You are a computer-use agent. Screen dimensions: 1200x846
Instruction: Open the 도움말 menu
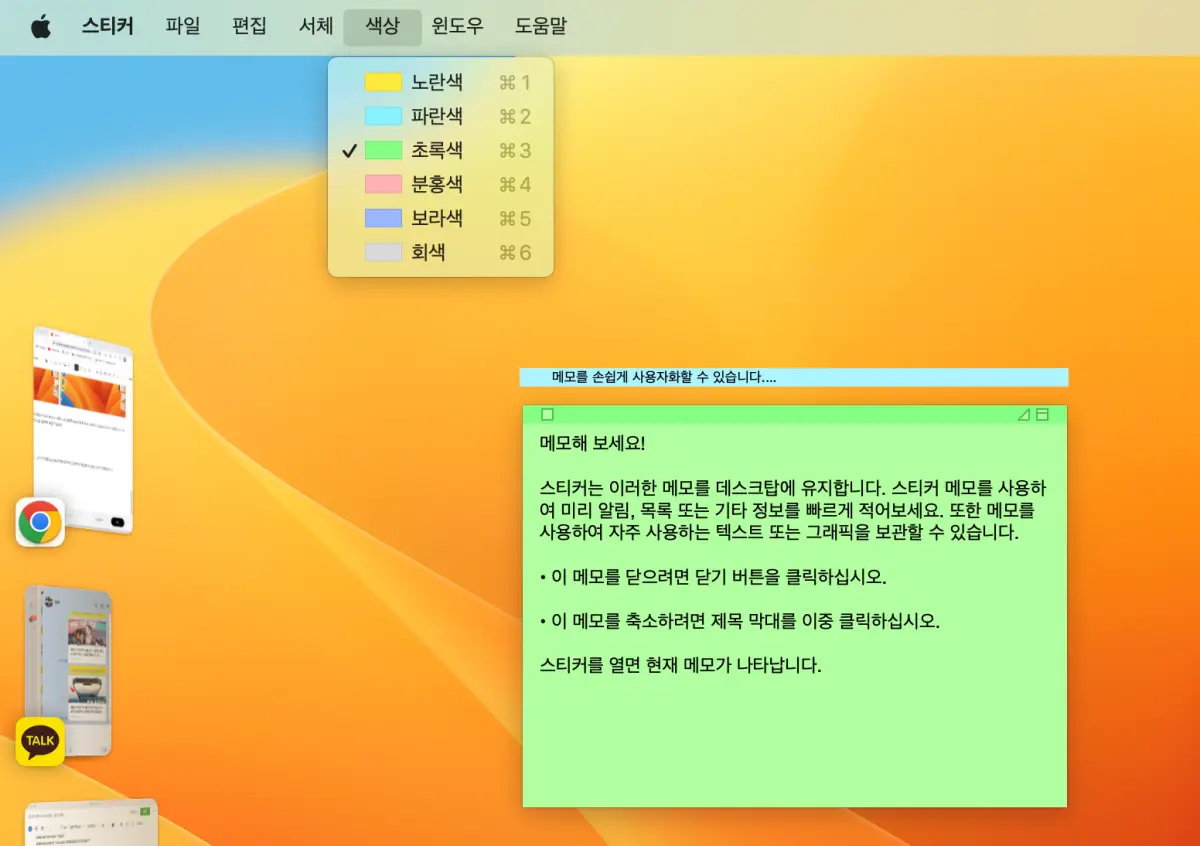click(540, 27)
